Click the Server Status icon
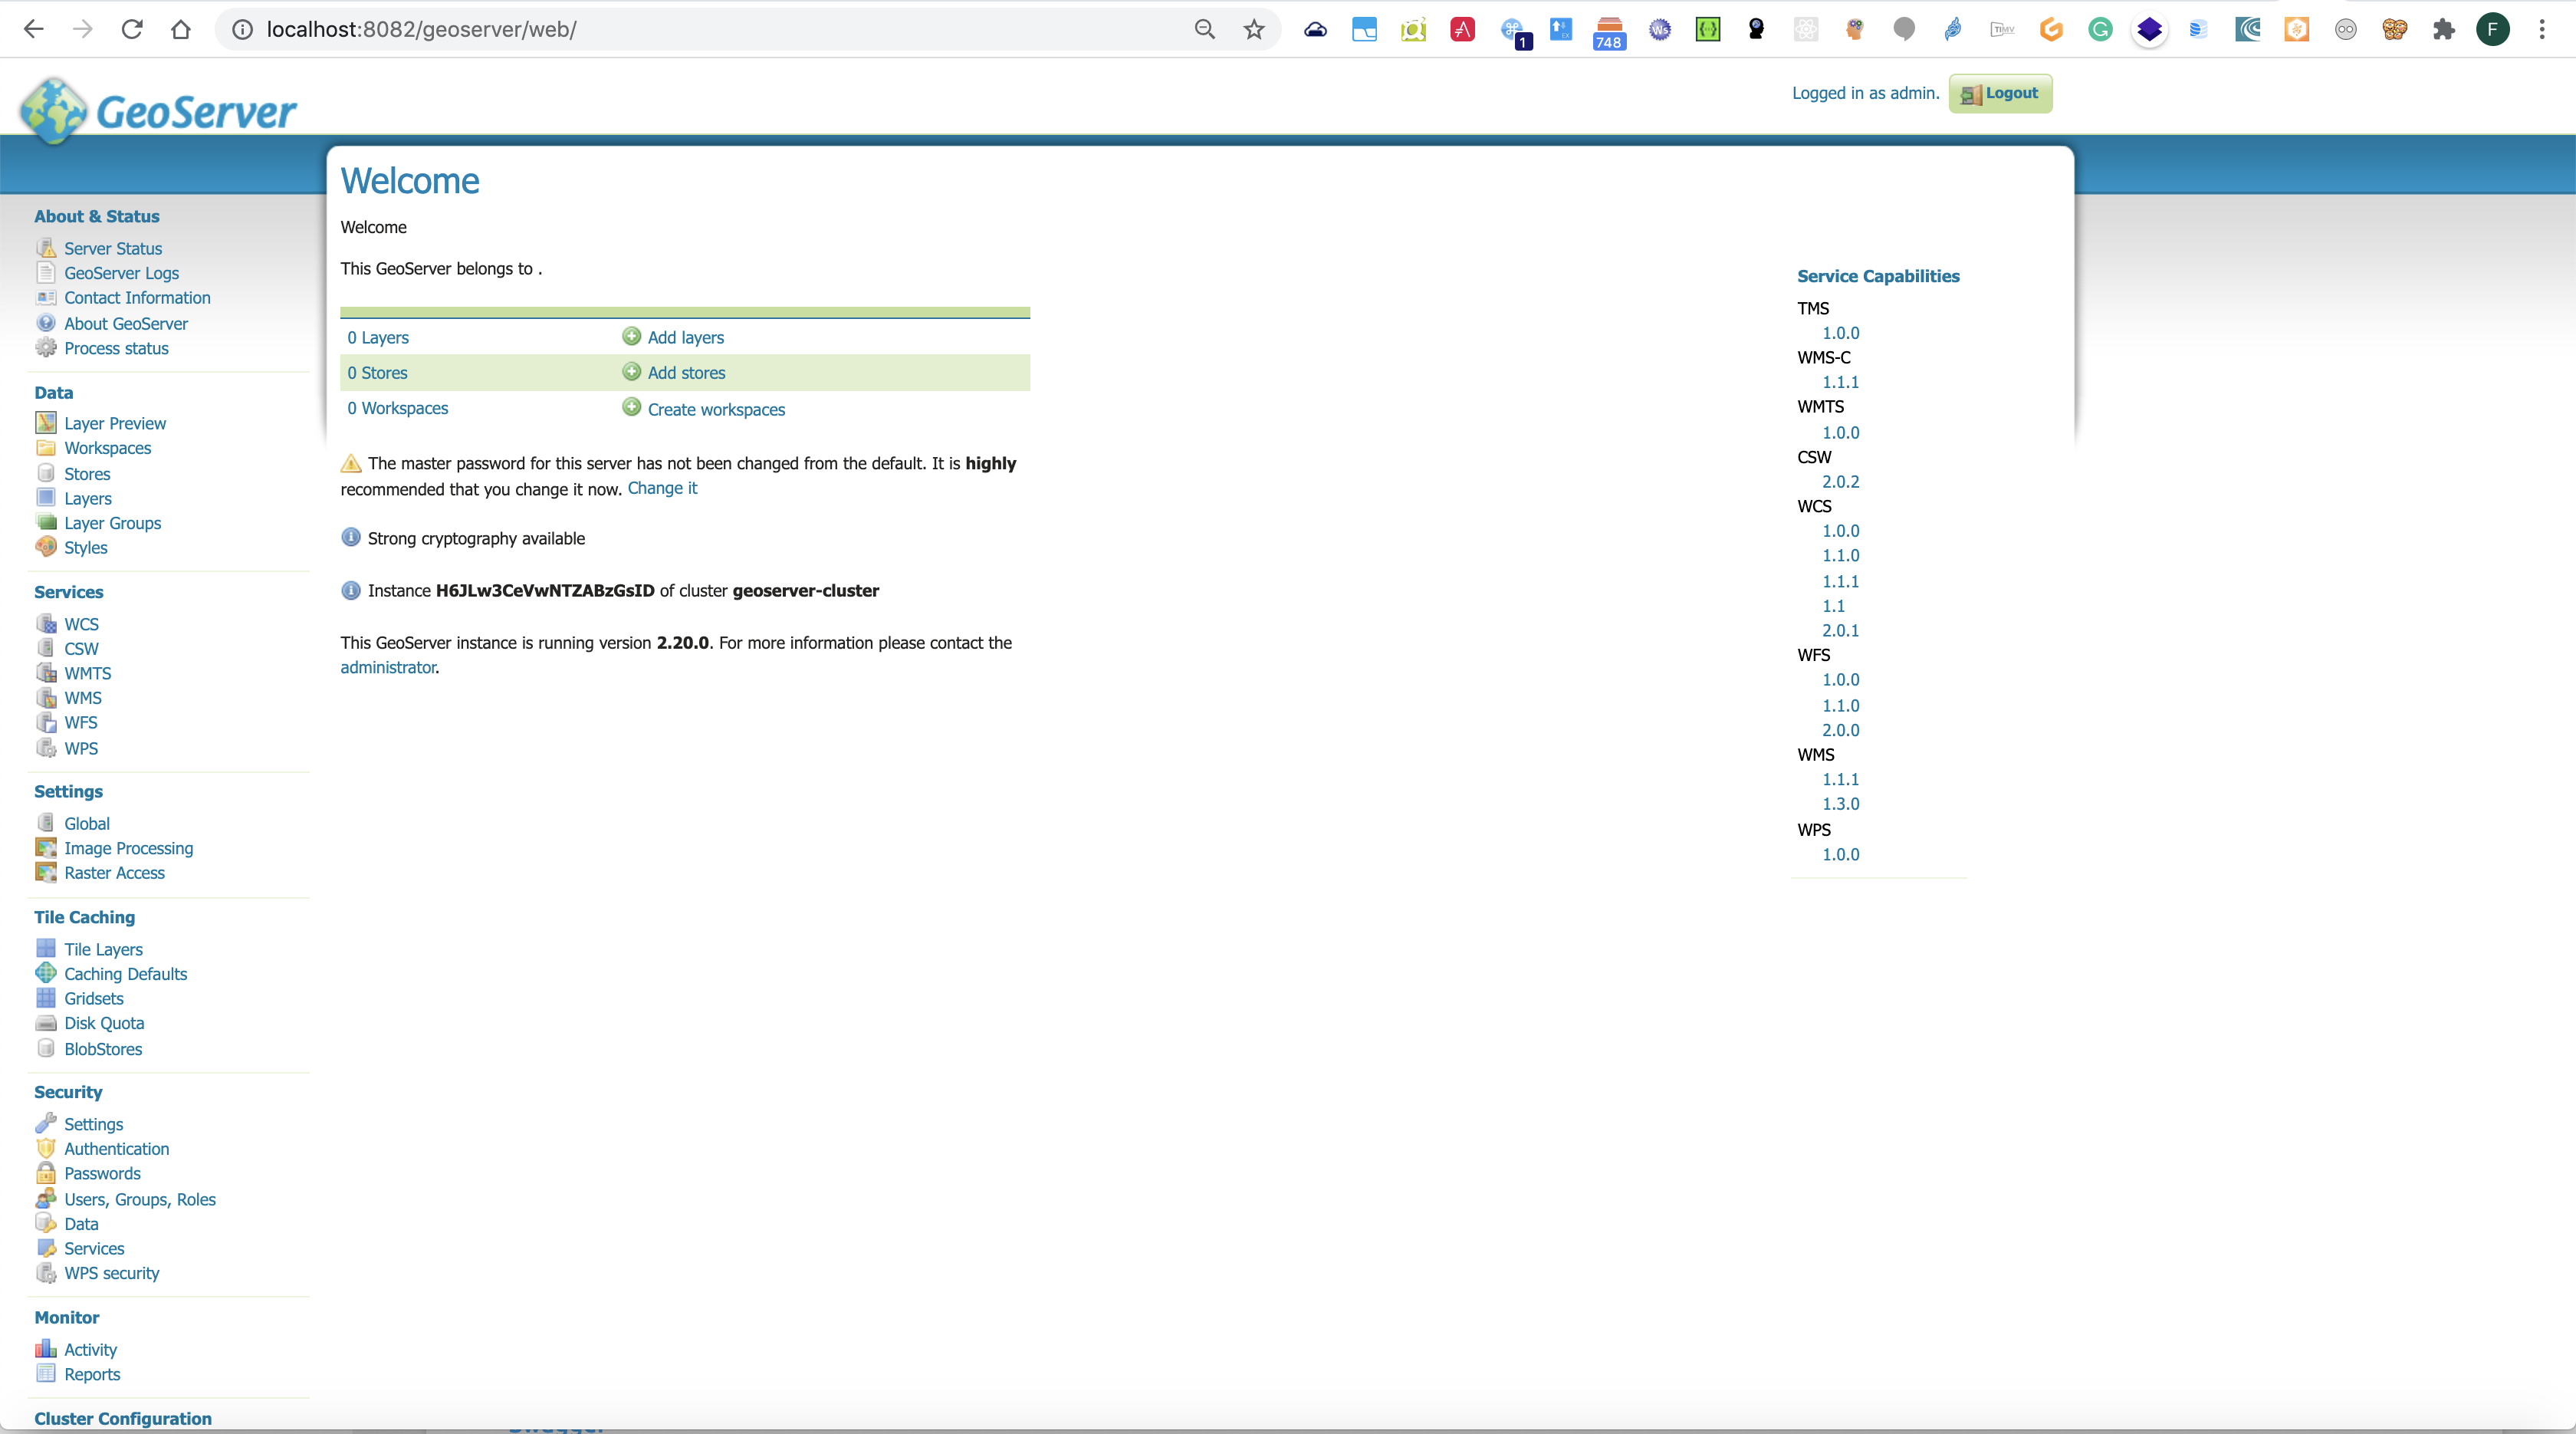 46,247
